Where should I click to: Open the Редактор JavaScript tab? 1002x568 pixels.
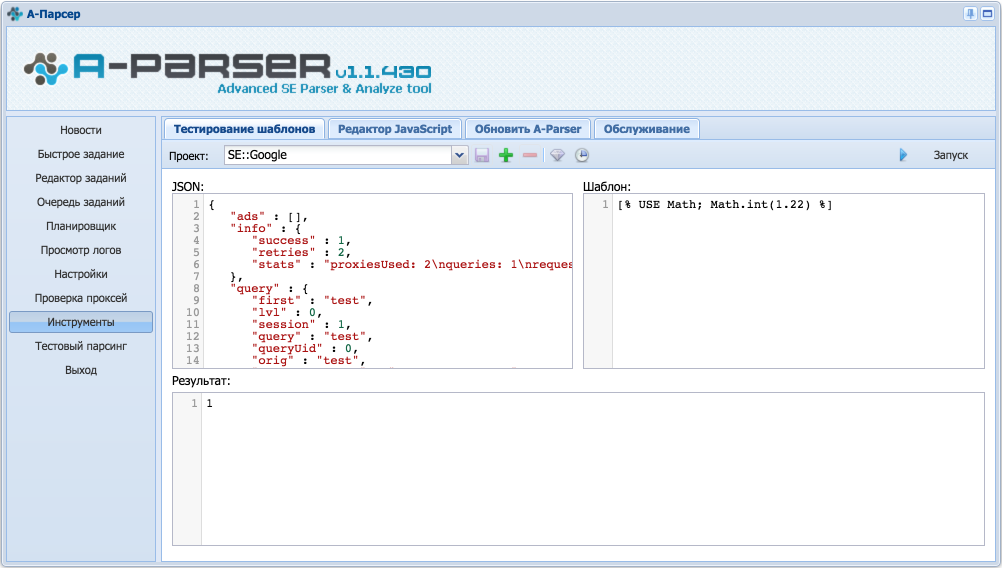tap(395, 129)
